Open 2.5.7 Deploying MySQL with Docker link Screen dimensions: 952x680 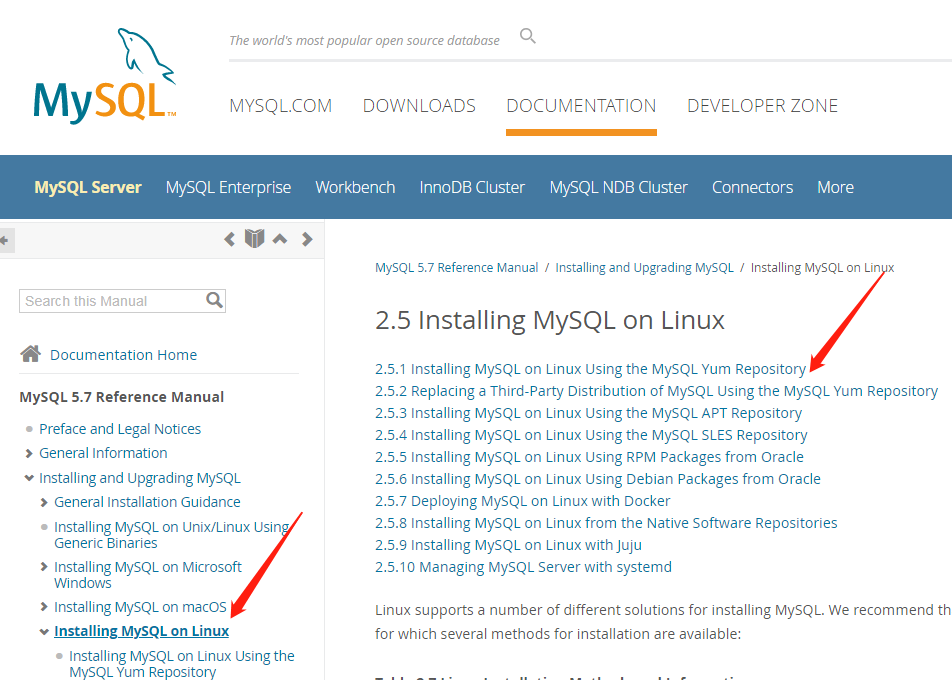tap(523, 501)
